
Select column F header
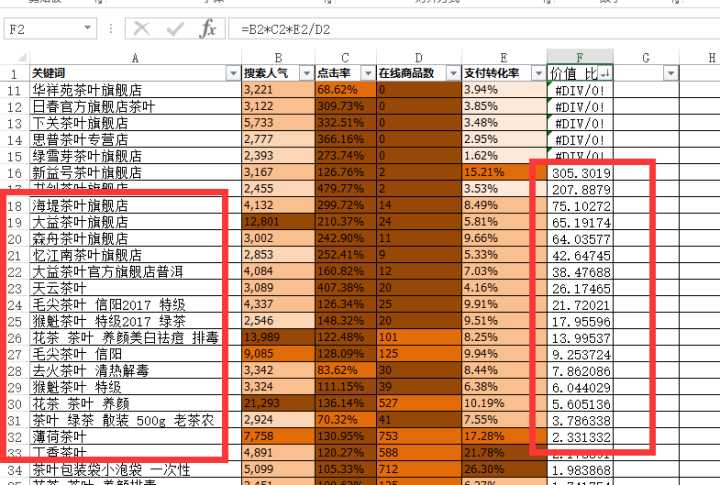[579, 58]
